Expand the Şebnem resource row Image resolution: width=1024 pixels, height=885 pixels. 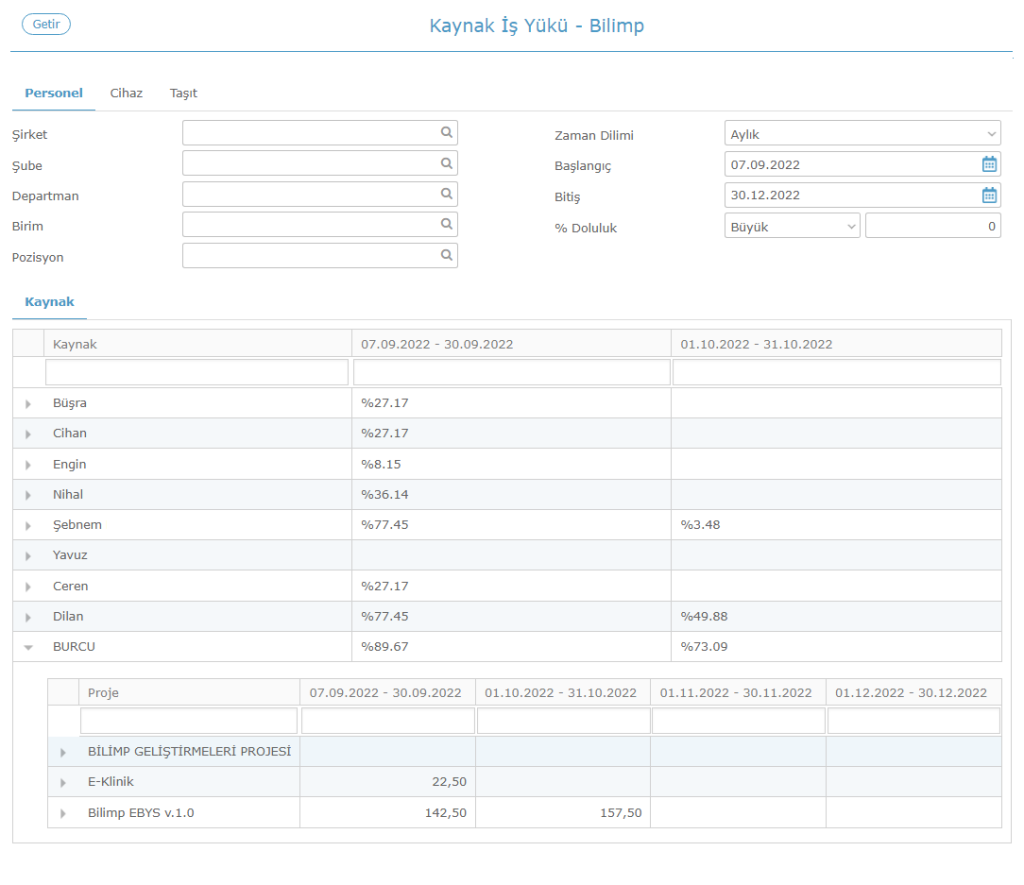pos(28,526)
